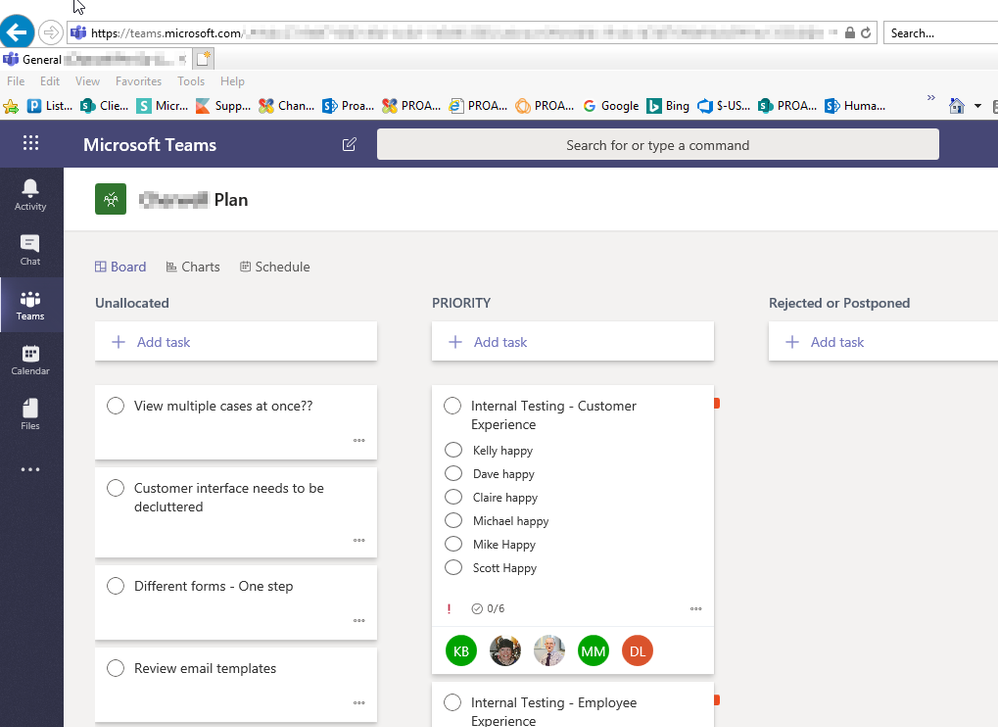
Task: Open Calendar in Teams sidebar
Action: [31, 360]
